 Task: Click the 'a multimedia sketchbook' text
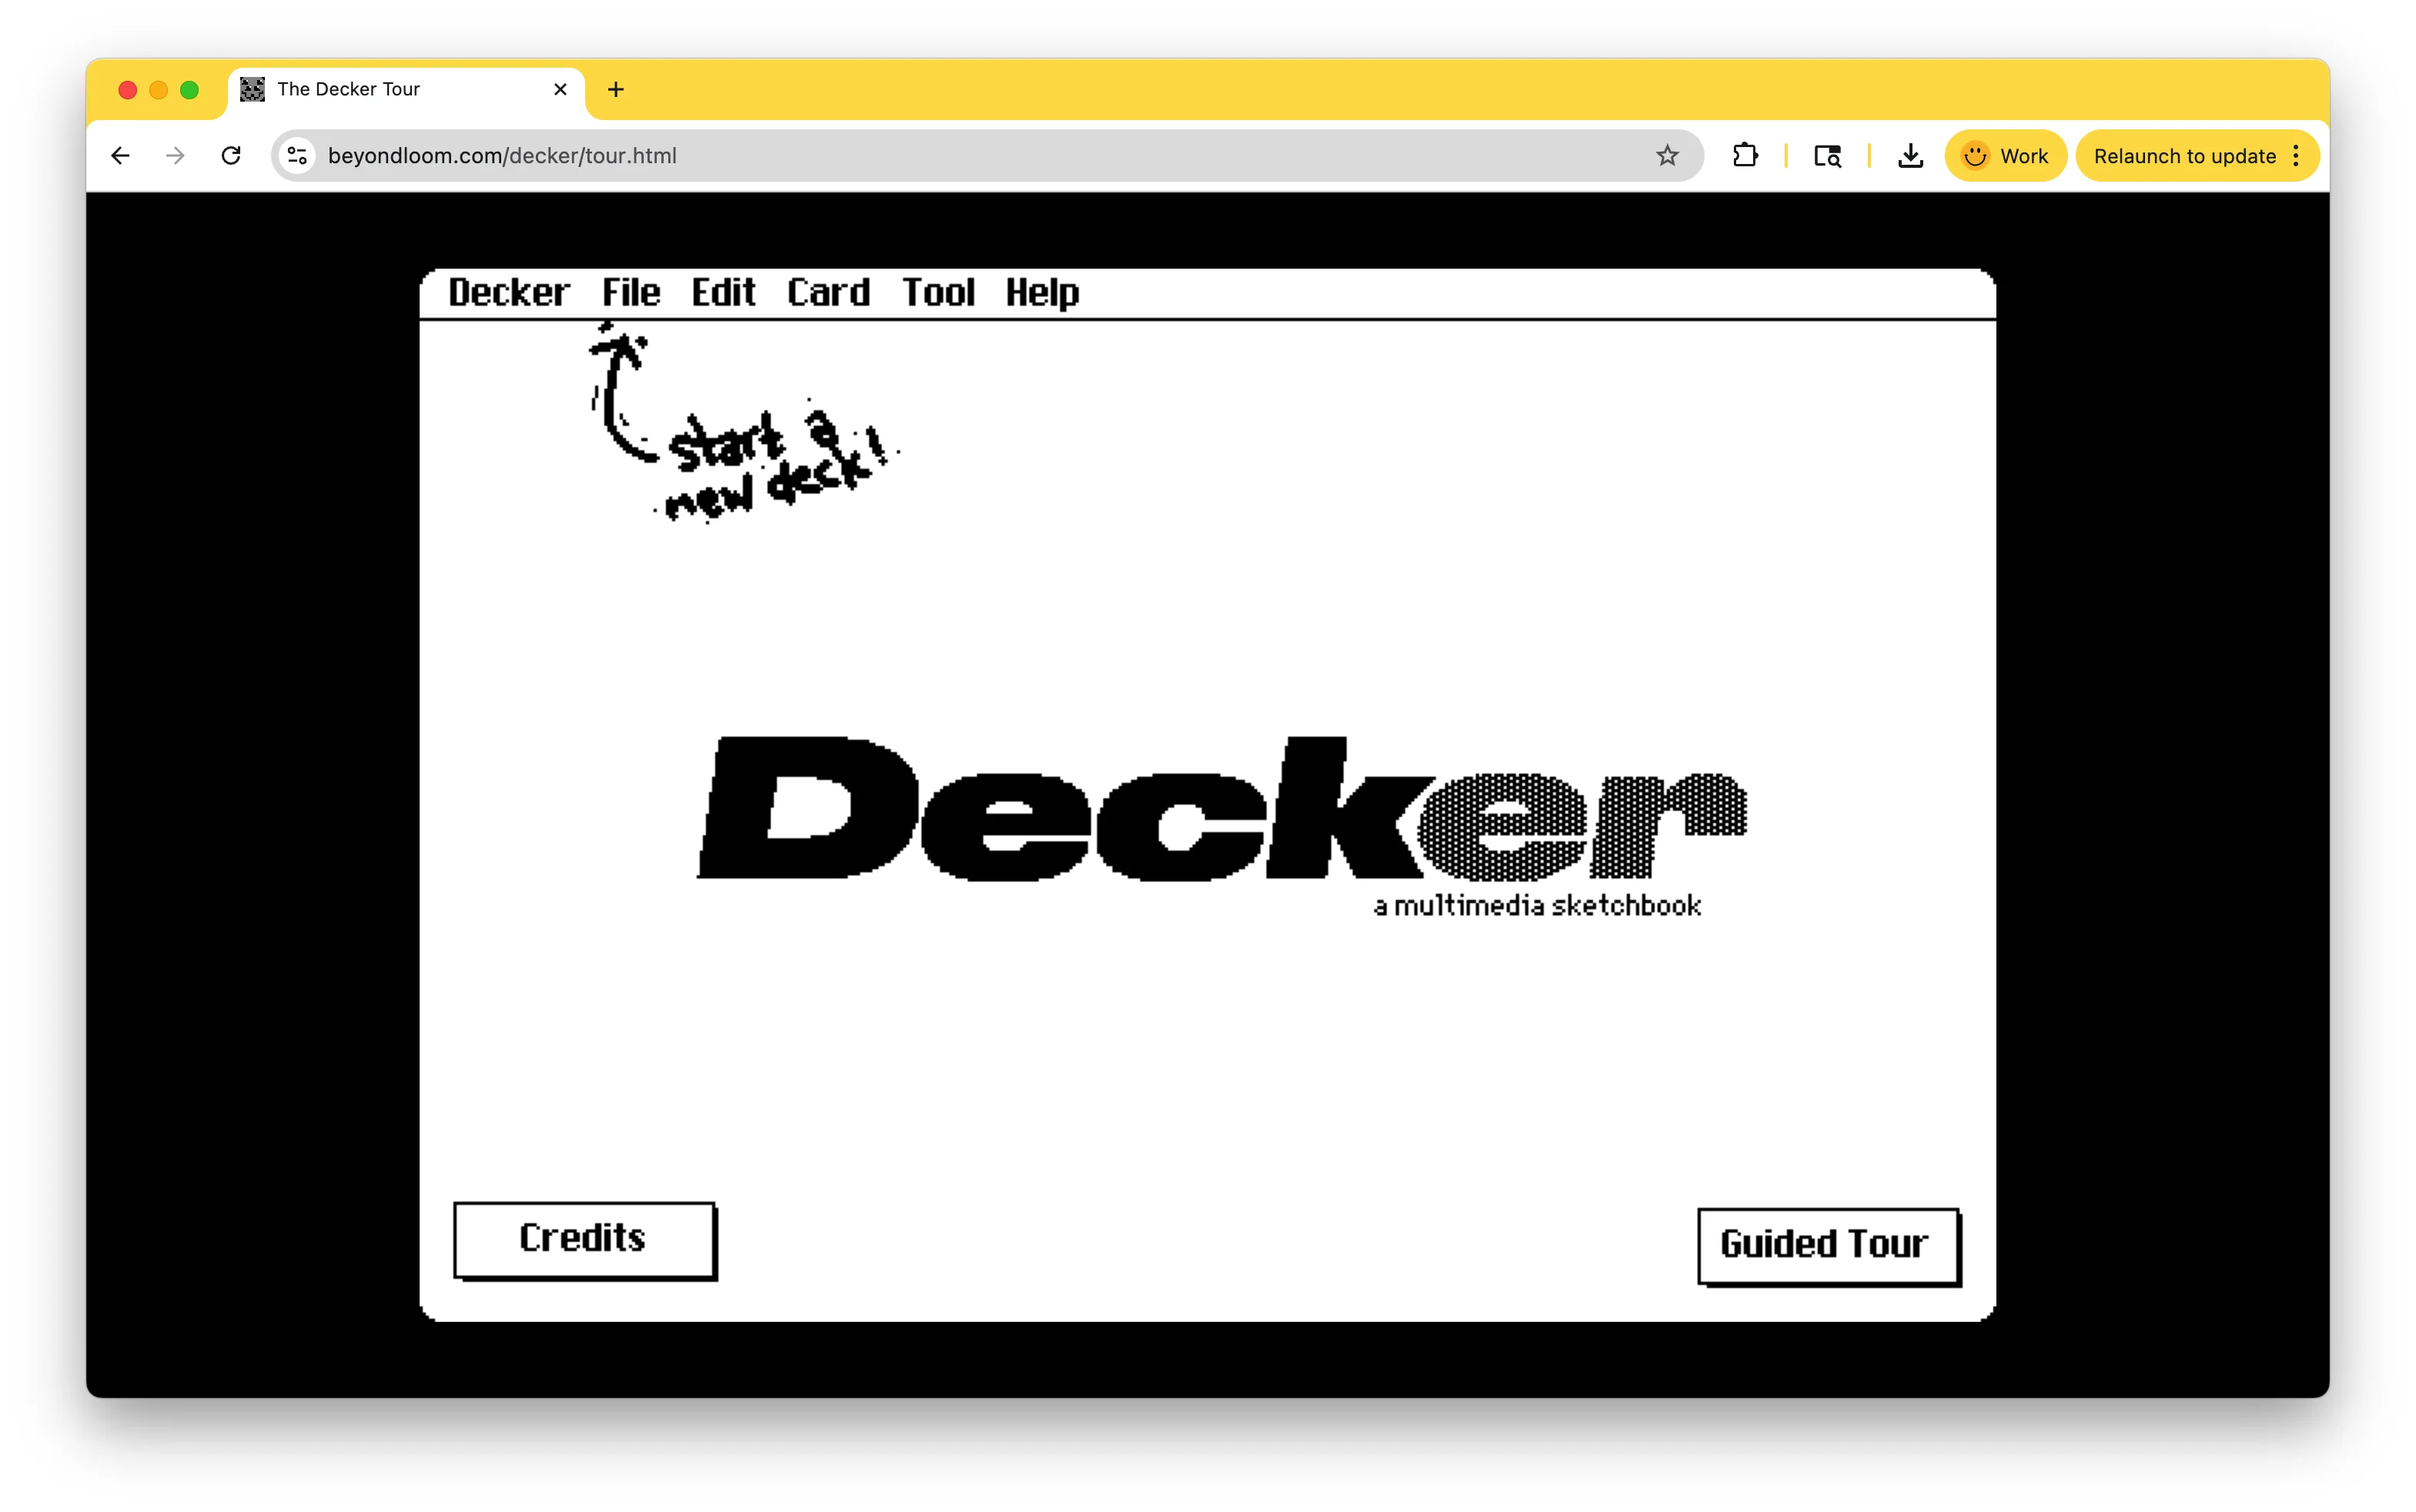pos(1537,906)
